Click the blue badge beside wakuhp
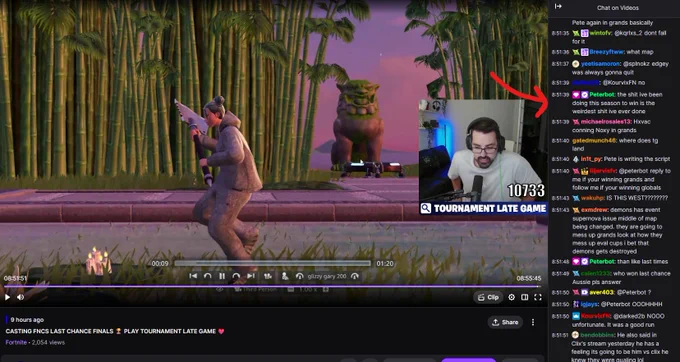Image resolution: width=680 pixels, height=362 pixels. [576, 198]
